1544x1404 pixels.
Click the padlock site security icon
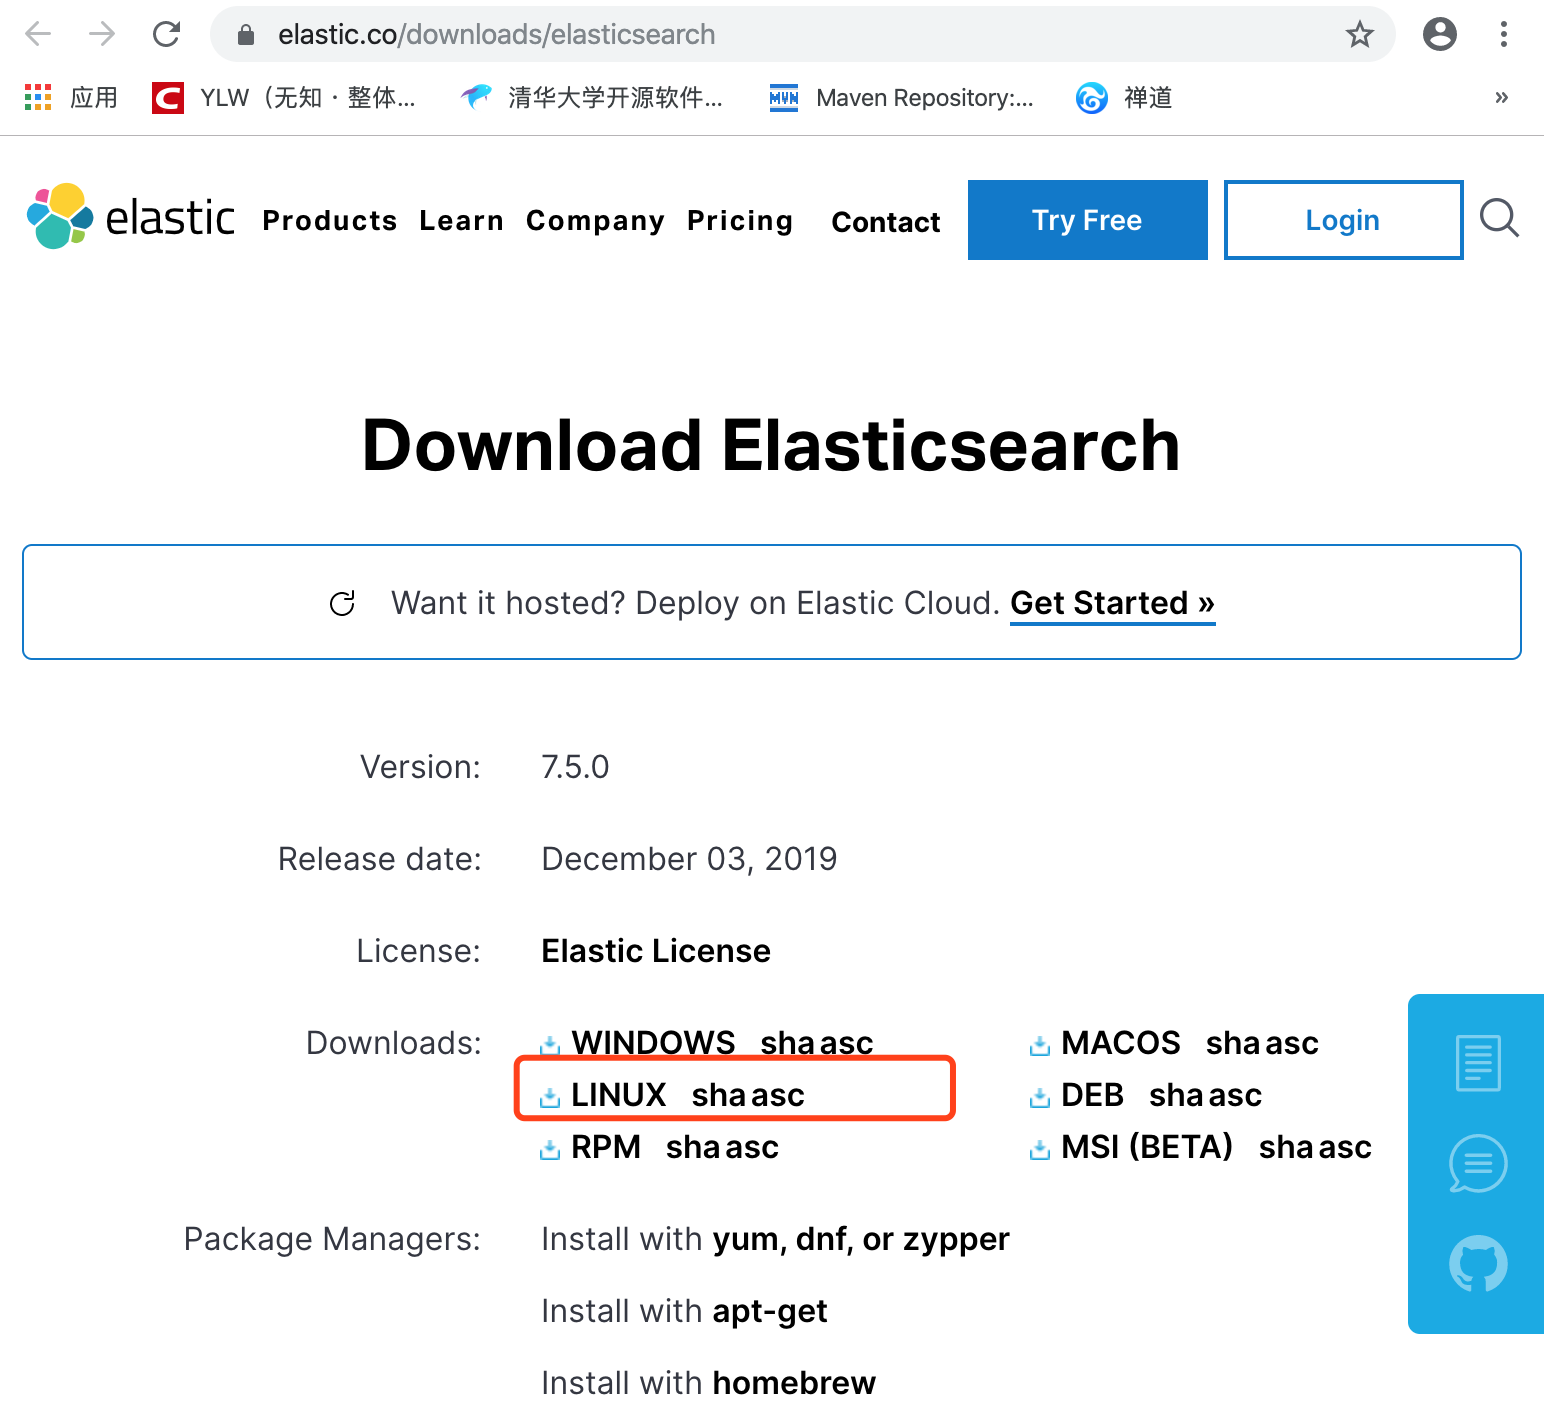pyautogui.click(x=246, y=35)
